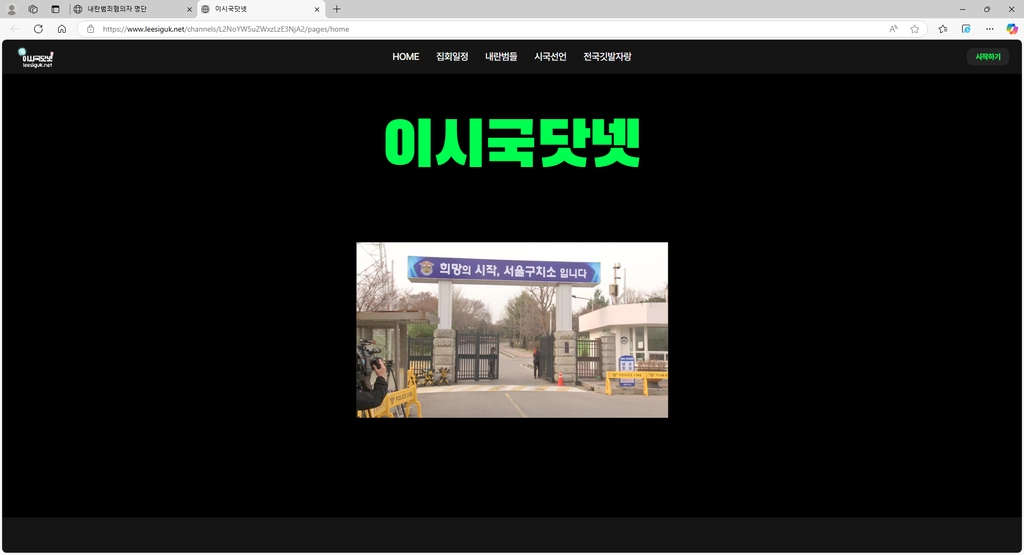1024x555 pixels.
Task: Open the browser profile icon
Action: [11, 9]
